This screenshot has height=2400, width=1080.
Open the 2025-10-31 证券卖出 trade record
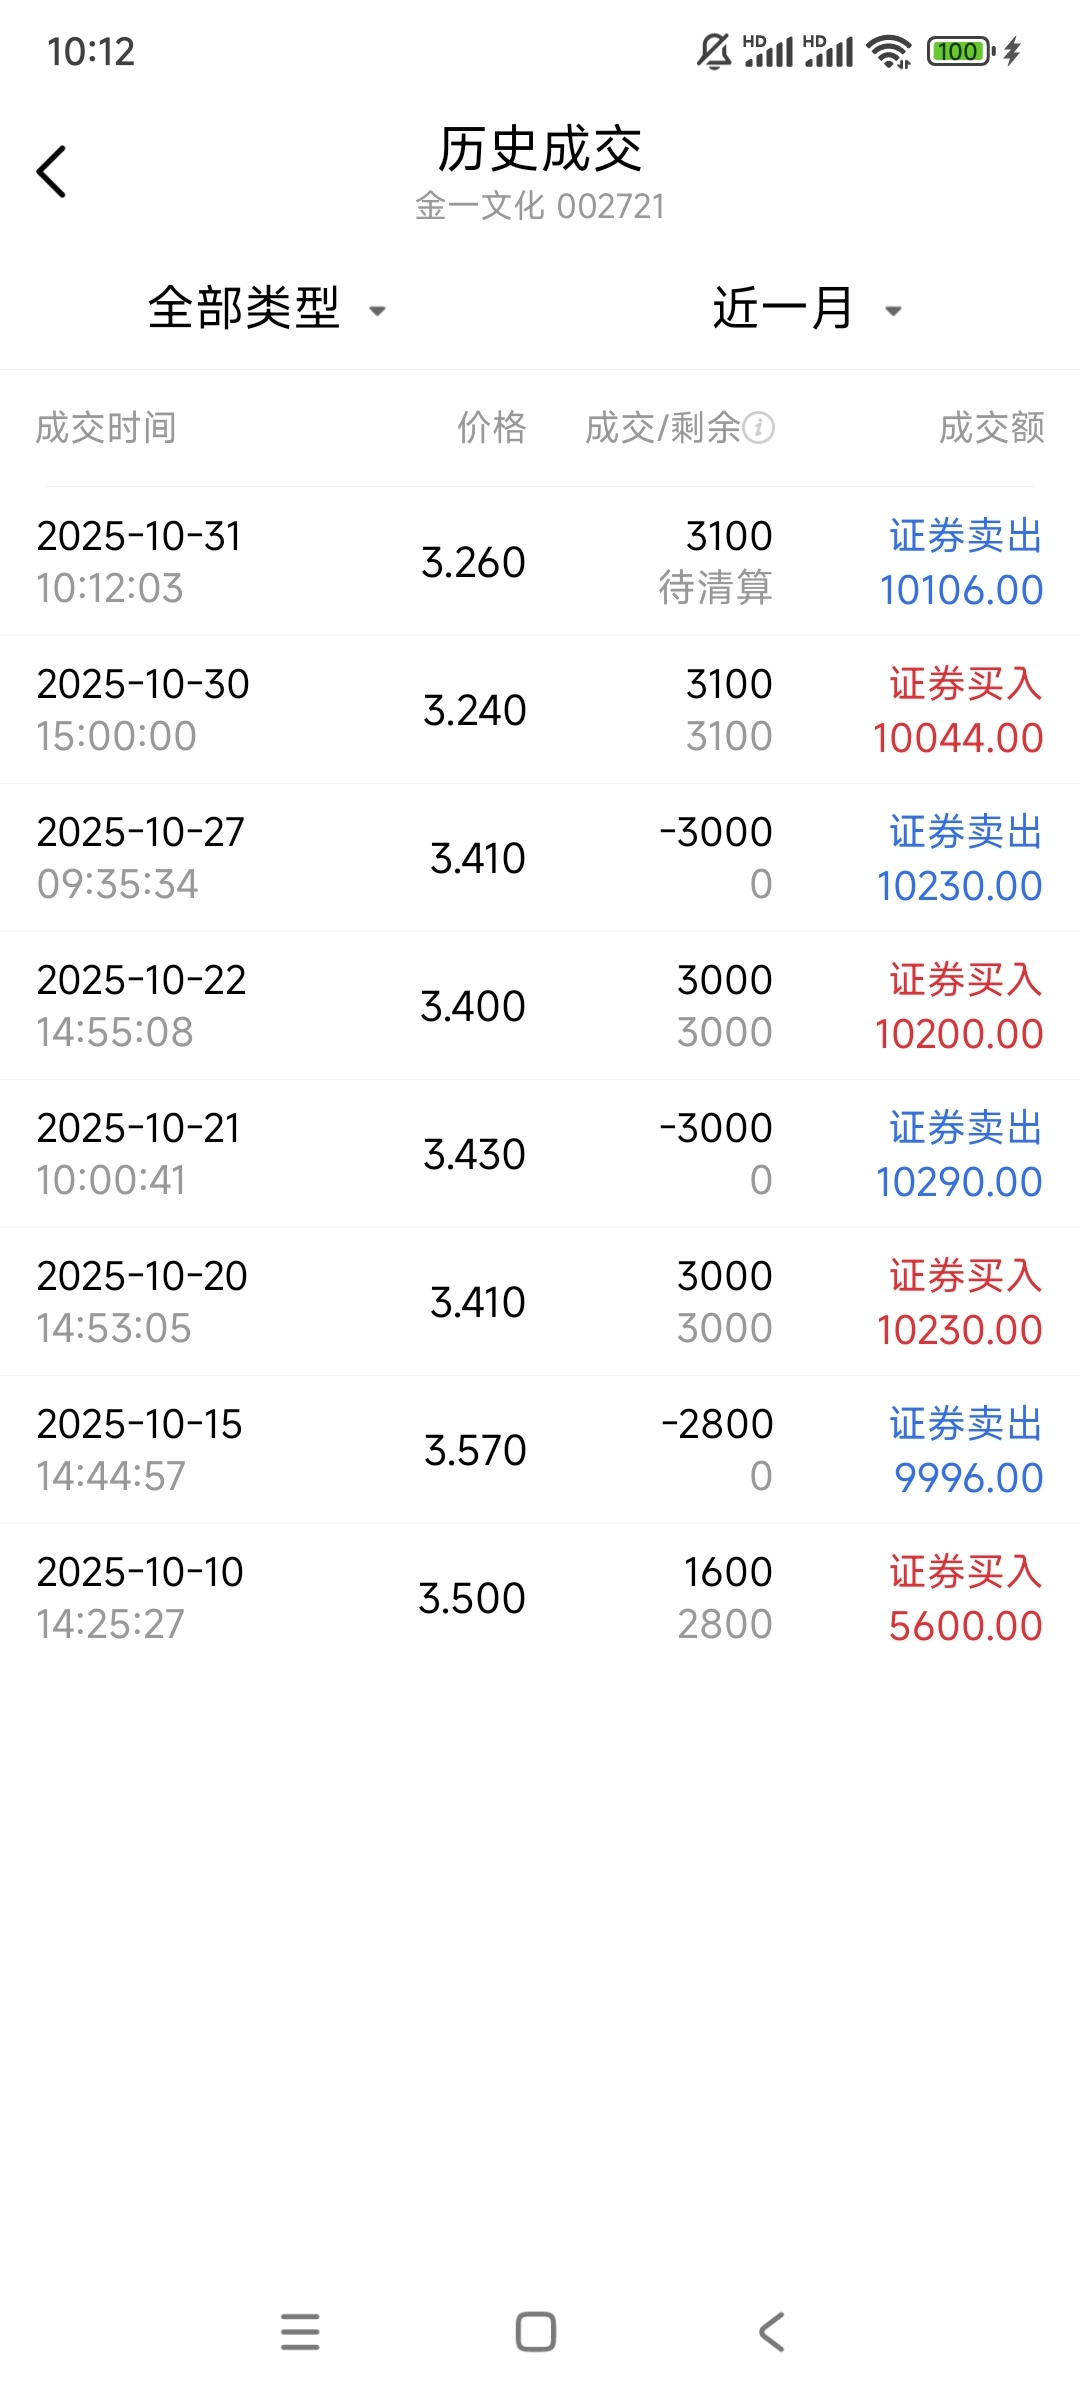(540, 562)
